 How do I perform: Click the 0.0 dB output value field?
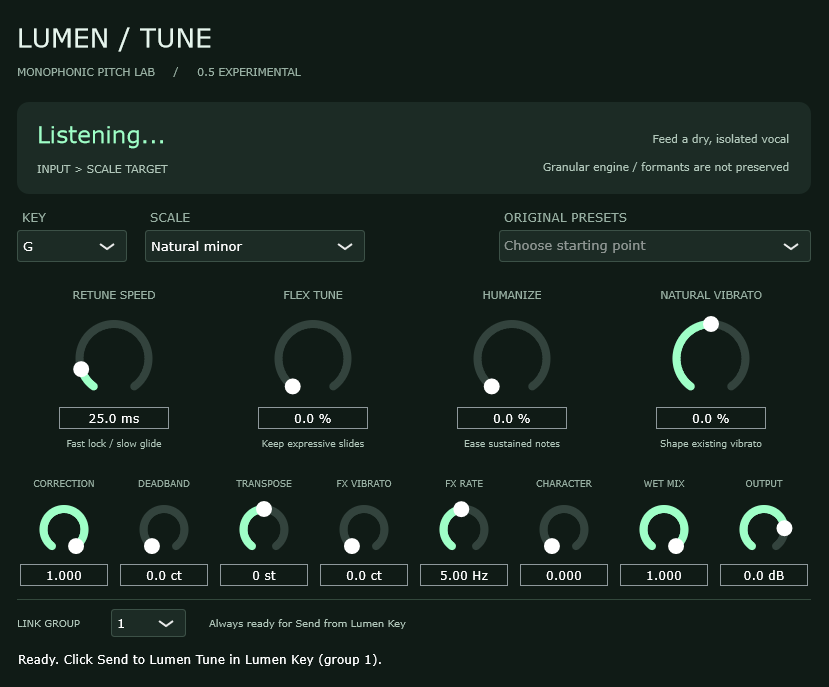pos(764,575)
